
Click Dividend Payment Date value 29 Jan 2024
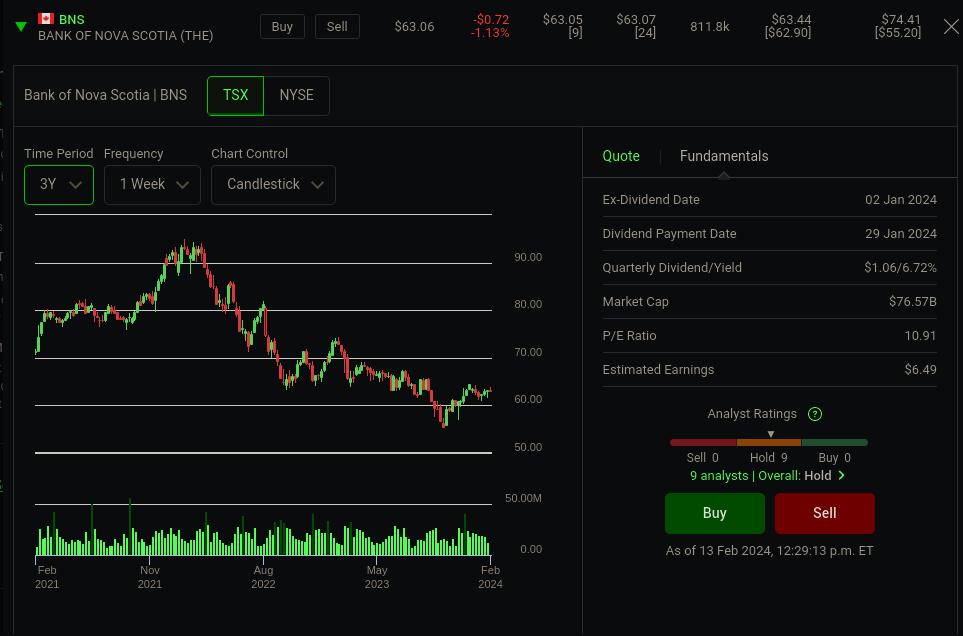point(900,233)
